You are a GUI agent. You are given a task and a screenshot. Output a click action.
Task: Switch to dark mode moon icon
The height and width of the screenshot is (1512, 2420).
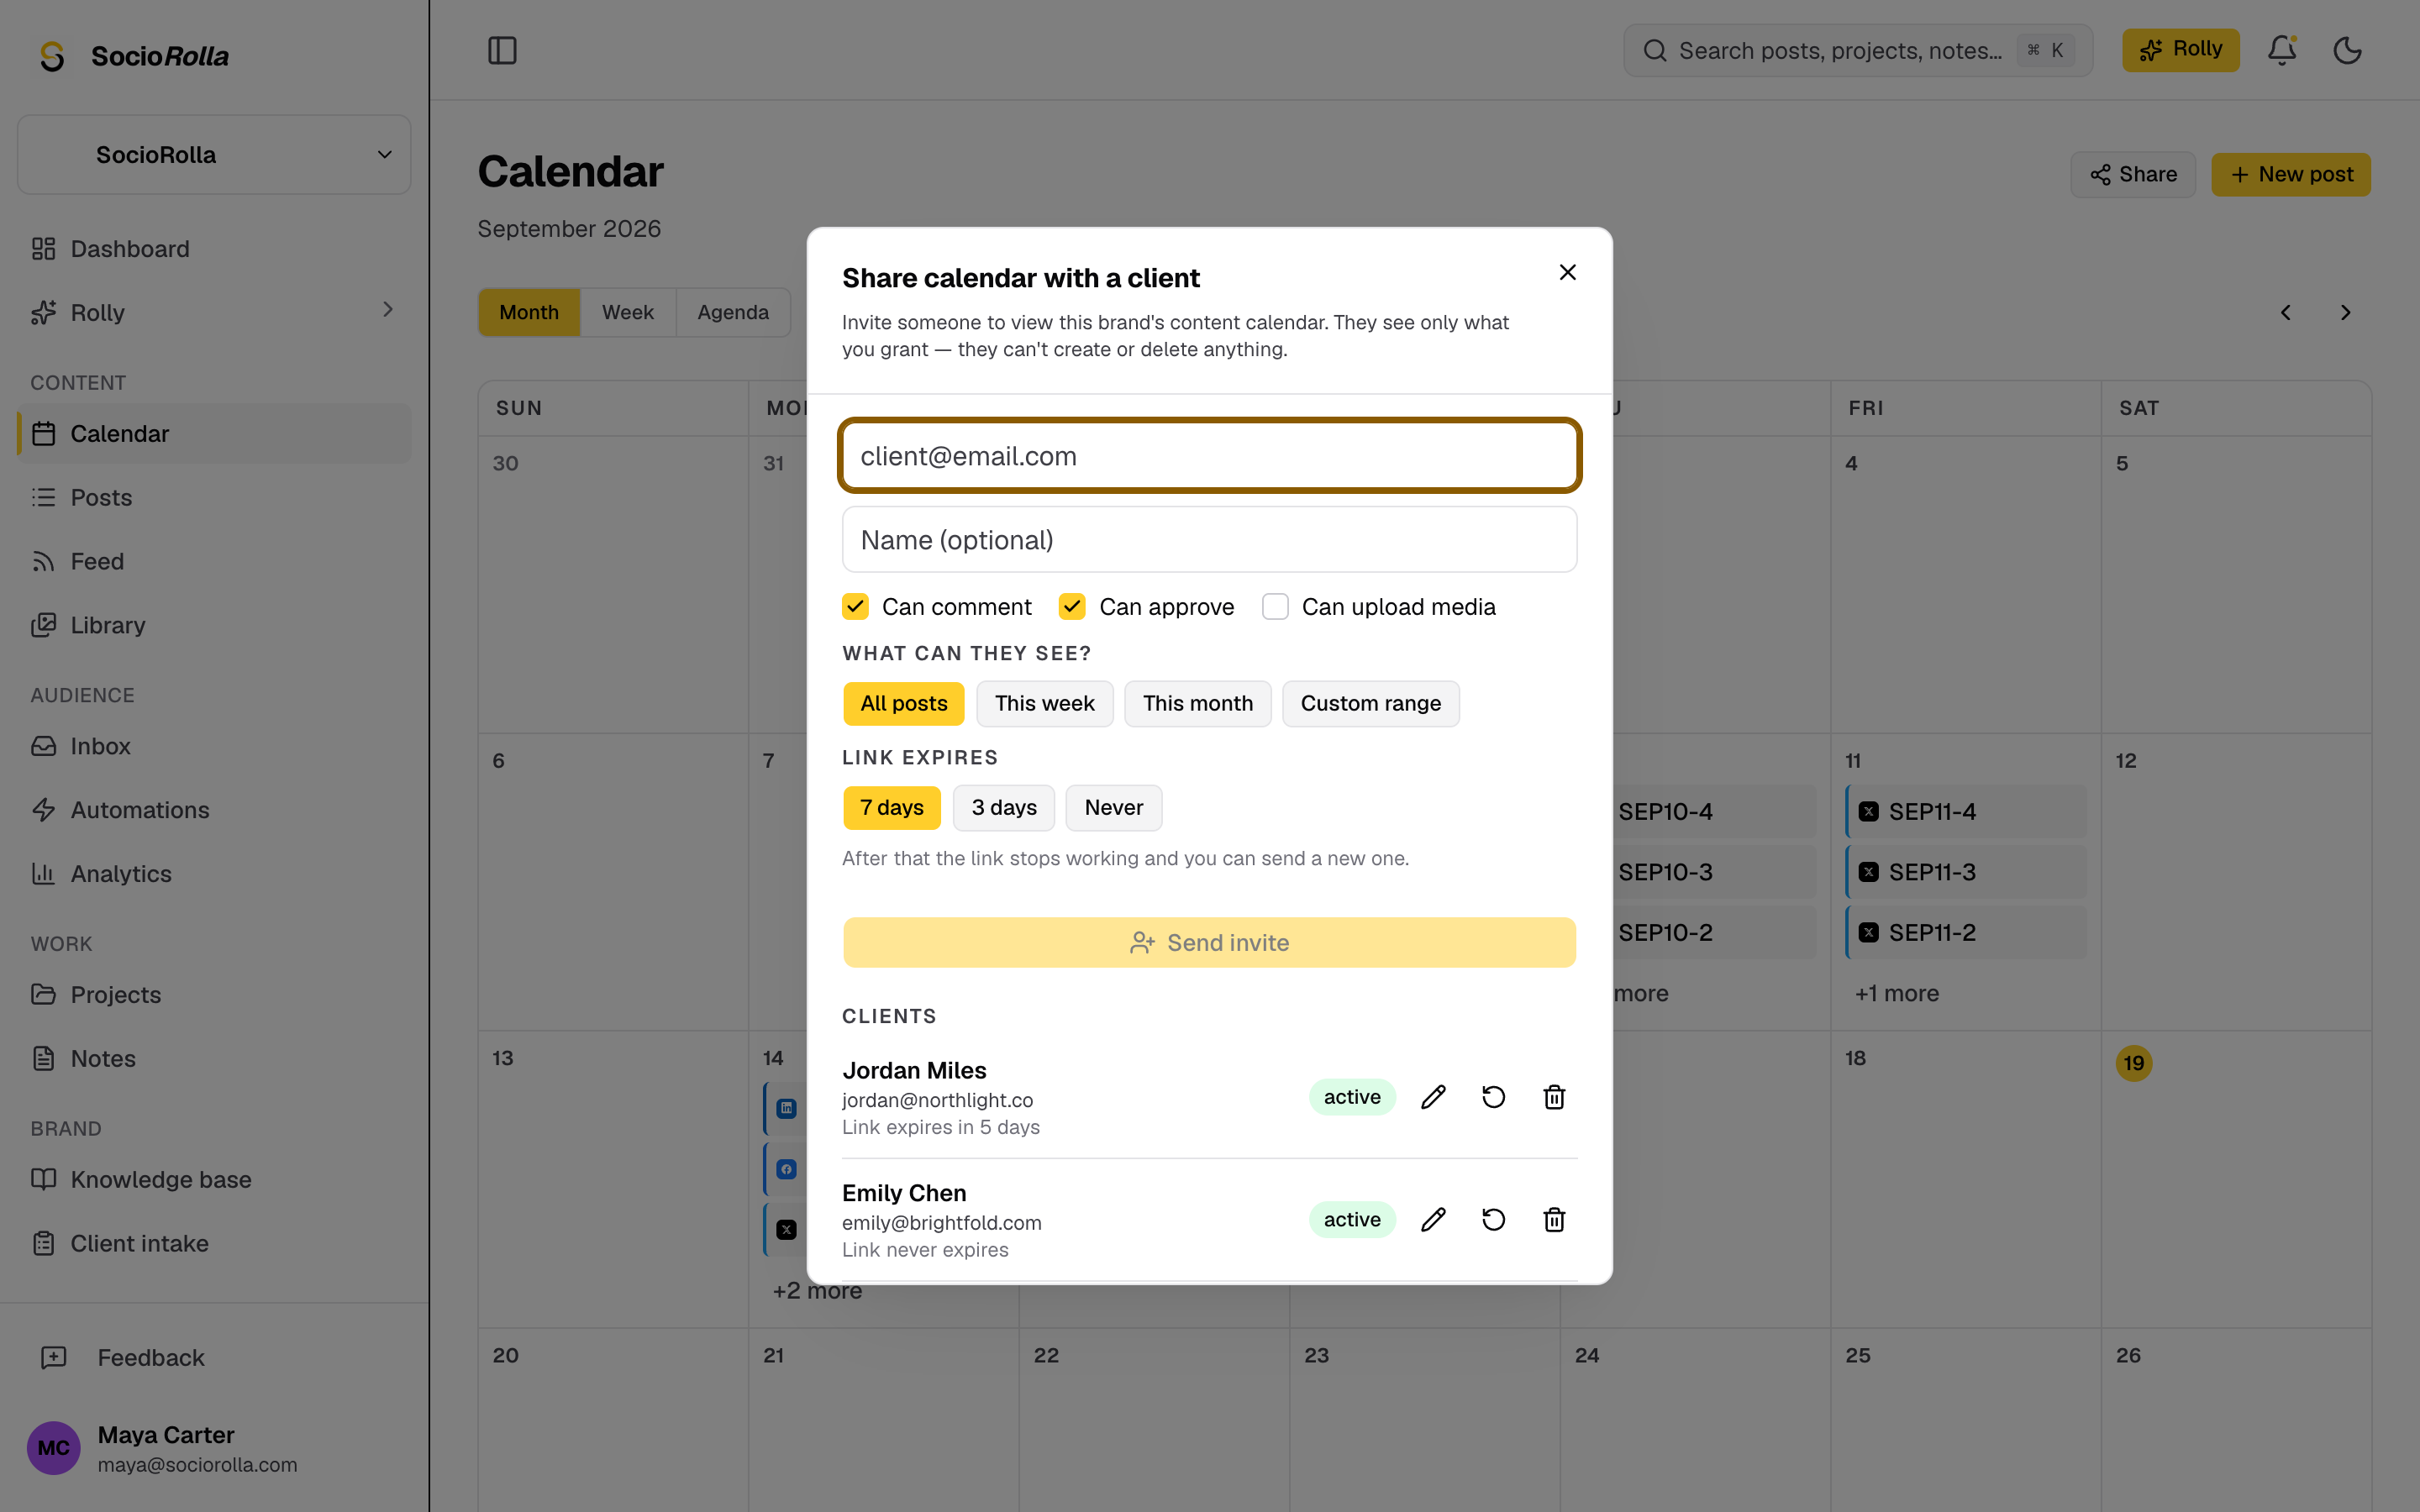coord(2347,50)
